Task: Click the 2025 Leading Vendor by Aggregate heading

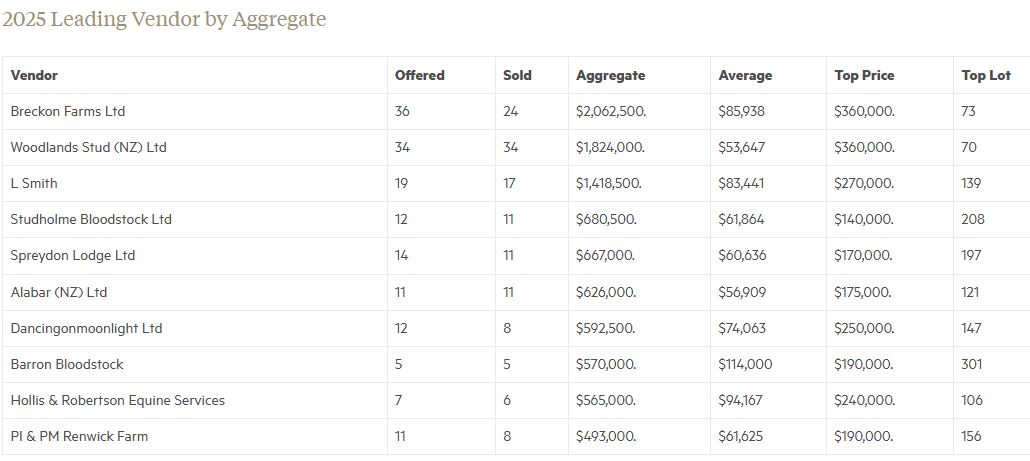Action: pyautogui.click(x=164, y=19)
